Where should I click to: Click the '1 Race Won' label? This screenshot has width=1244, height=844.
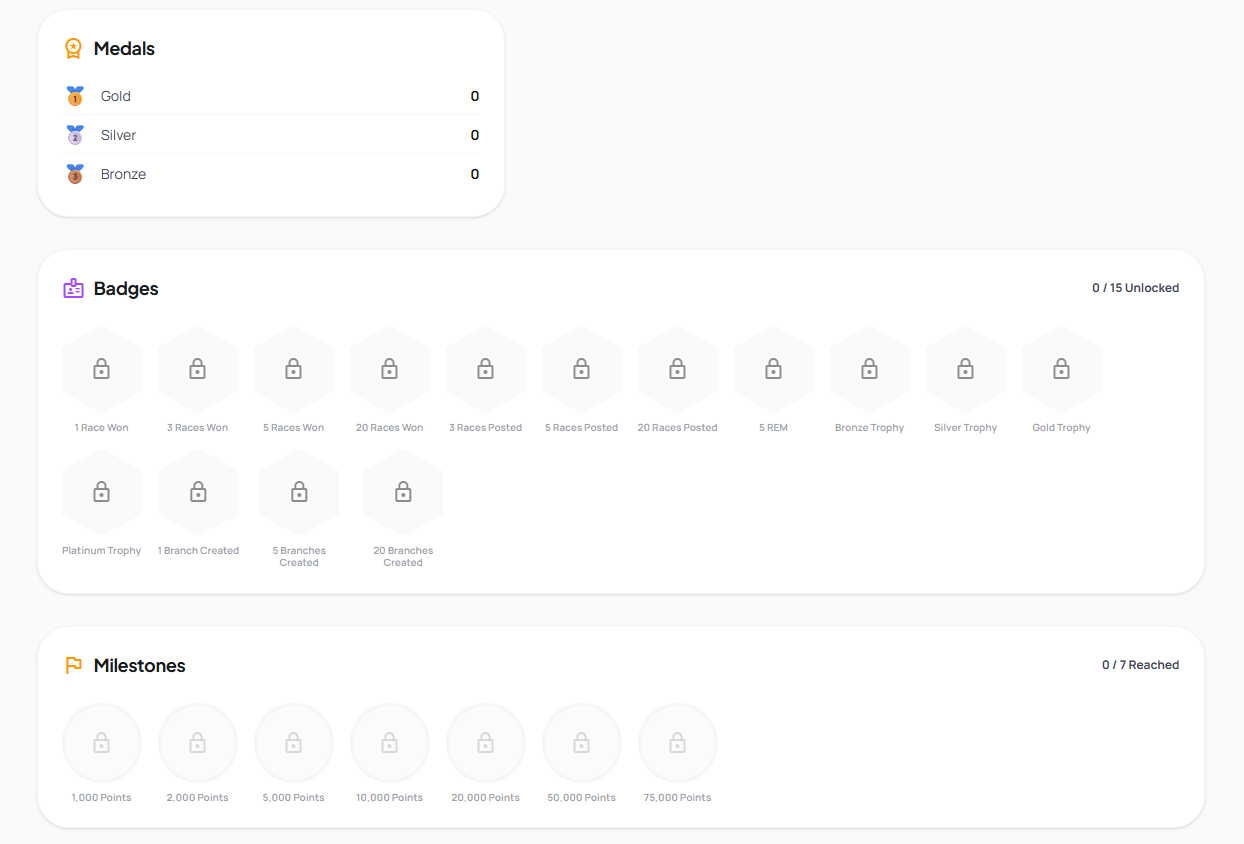pos(102,428)
